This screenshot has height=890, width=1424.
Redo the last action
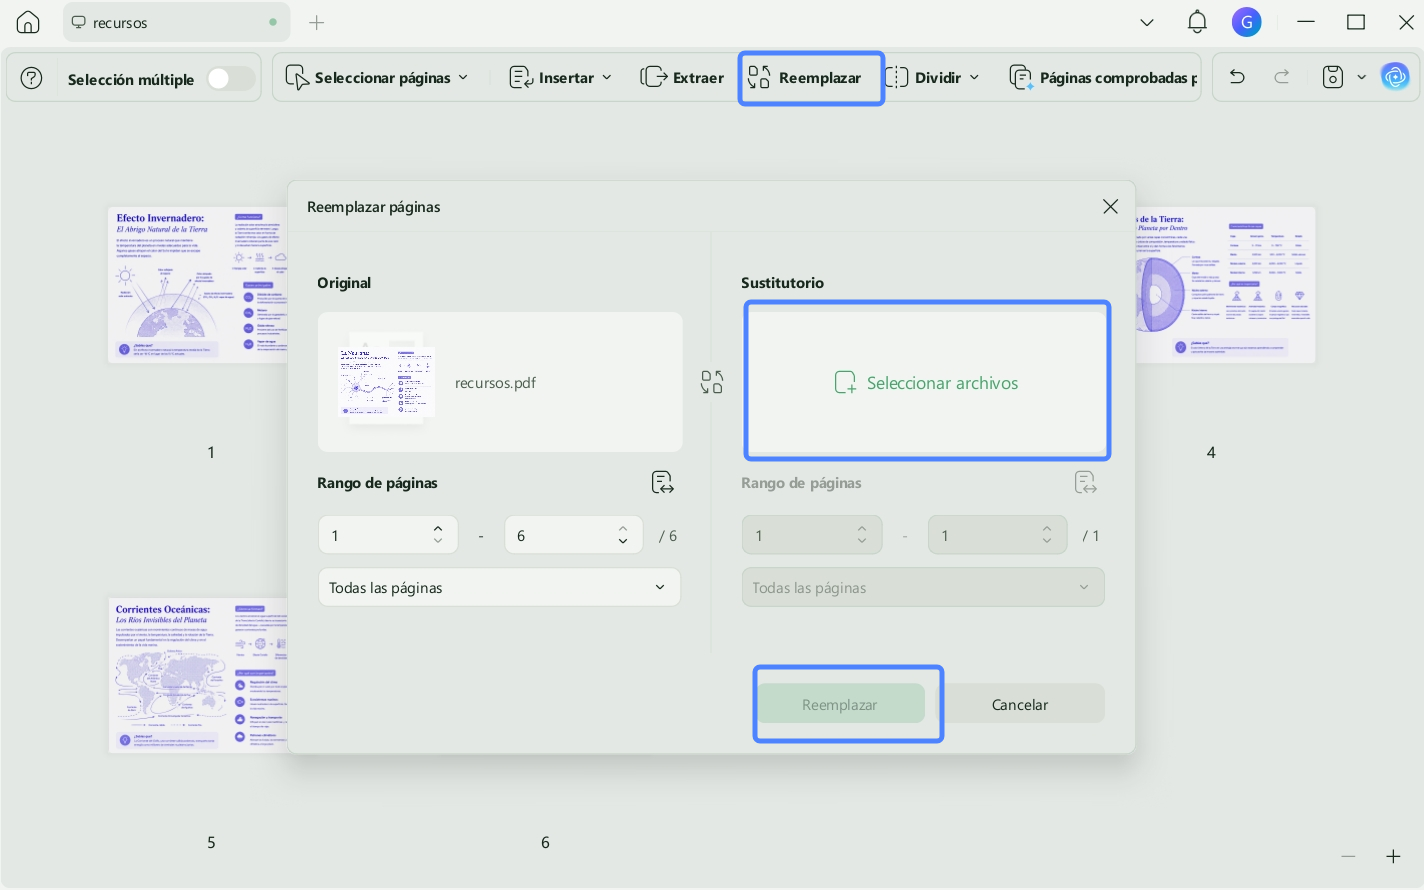coord(1282,77)
